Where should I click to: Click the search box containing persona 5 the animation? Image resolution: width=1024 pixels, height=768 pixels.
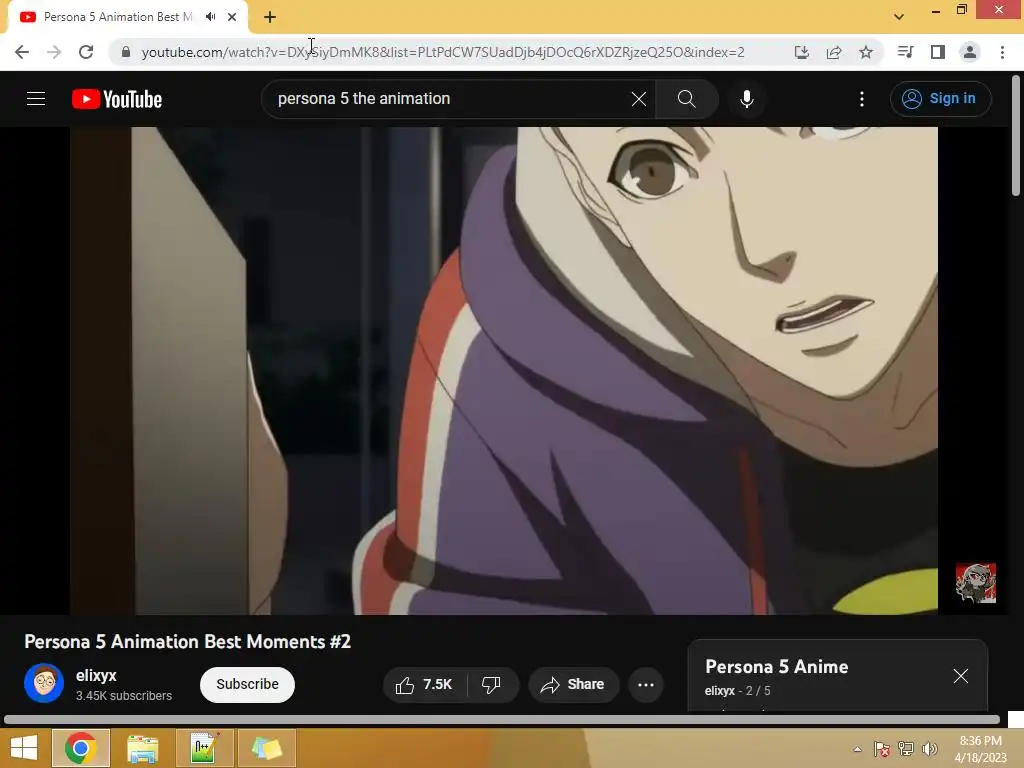[x=451, y=99]
